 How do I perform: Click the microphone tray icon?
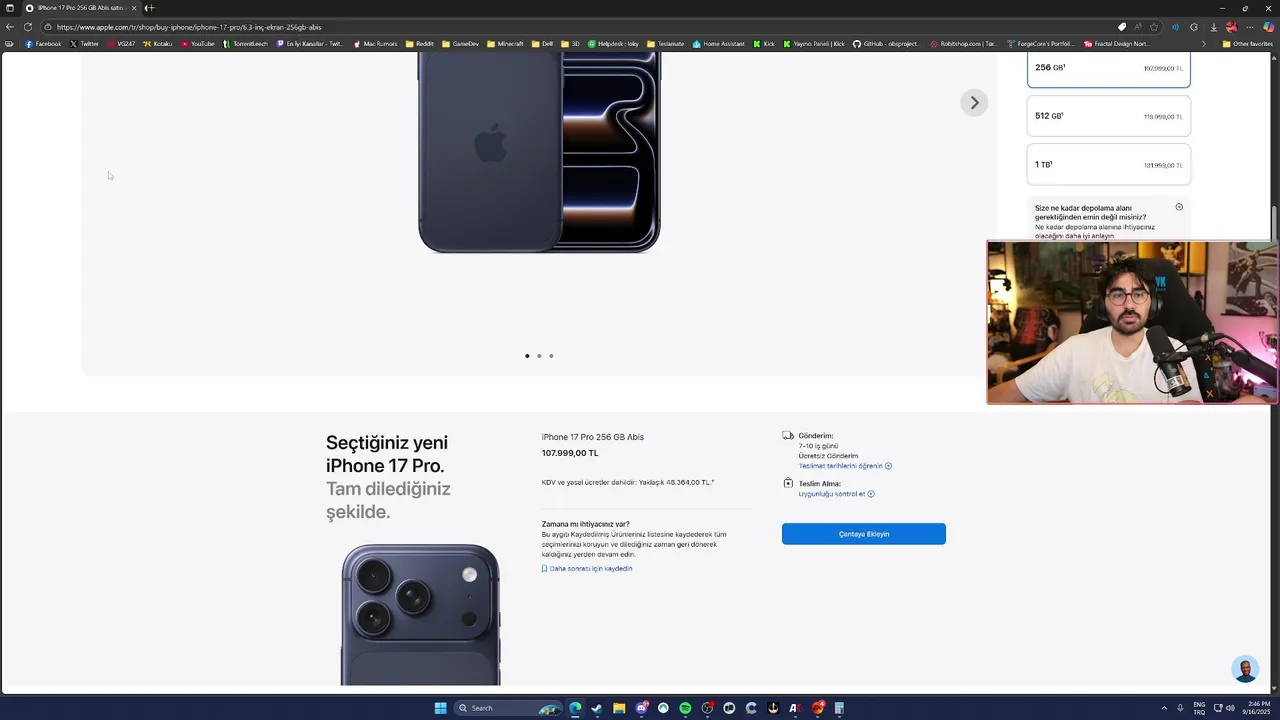coord(1180,708)
